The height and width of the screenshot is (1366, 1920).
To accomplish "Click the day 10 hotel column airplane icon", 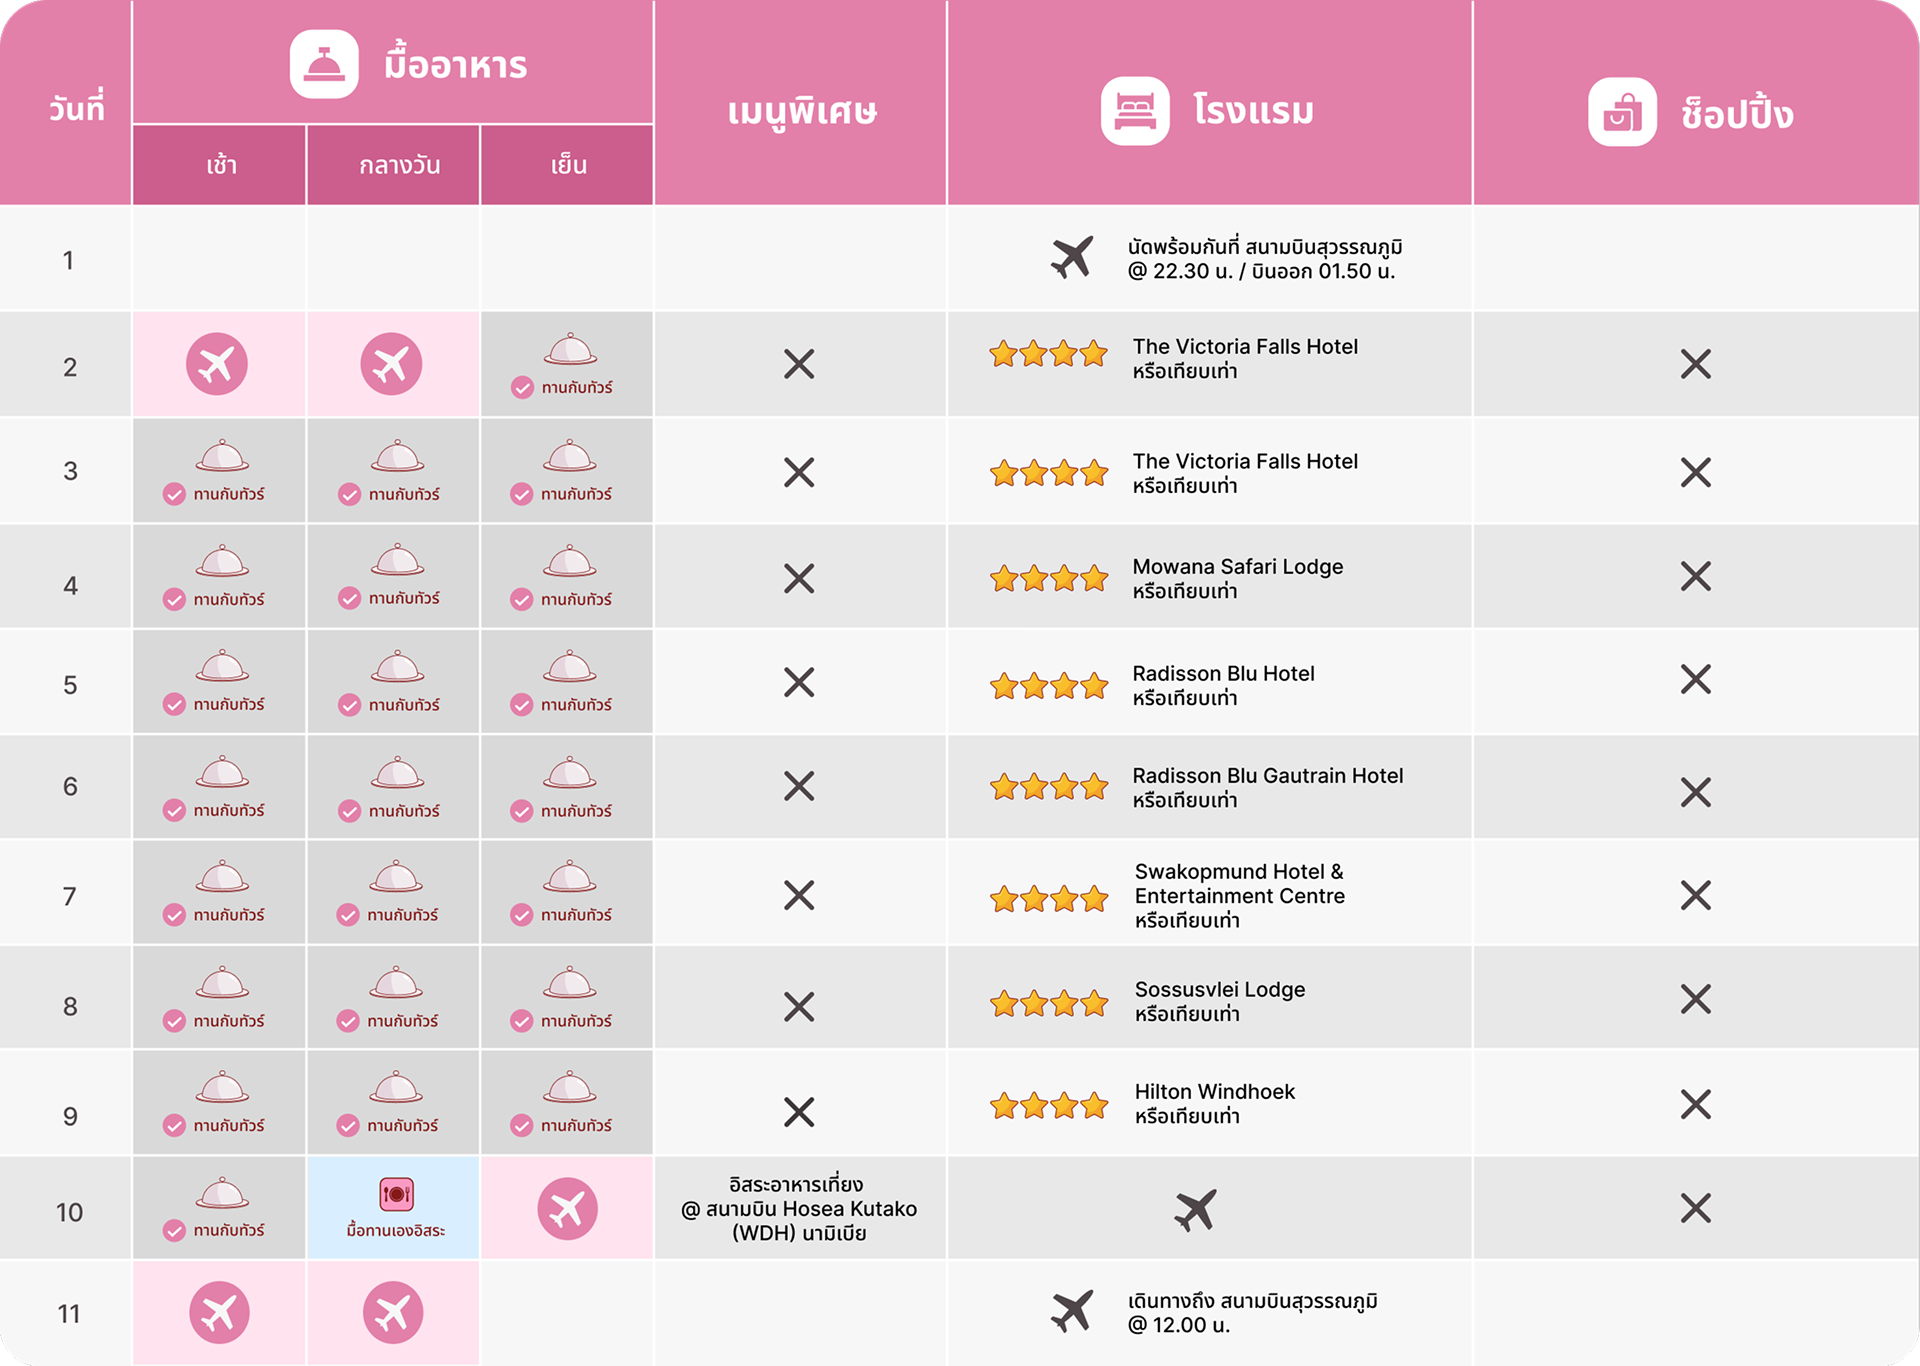I will (x=1196, y=1210).
